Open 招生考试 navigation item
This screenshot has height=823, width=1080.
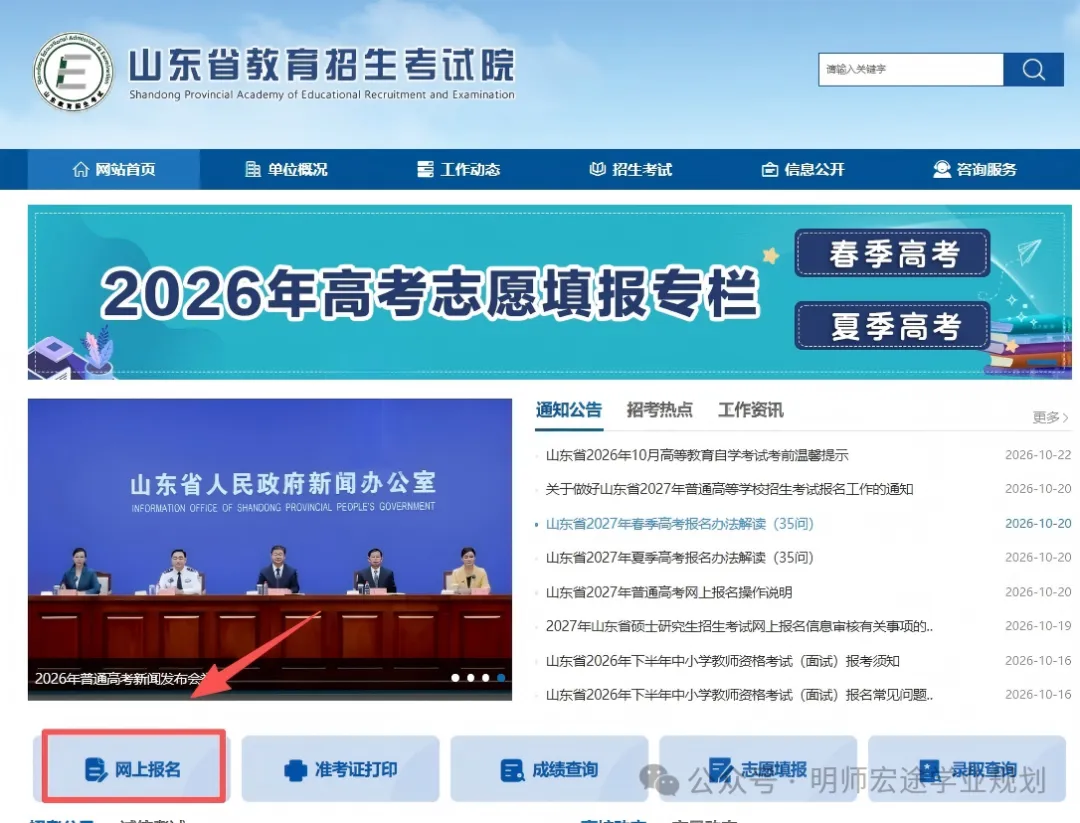click(631, 169)
